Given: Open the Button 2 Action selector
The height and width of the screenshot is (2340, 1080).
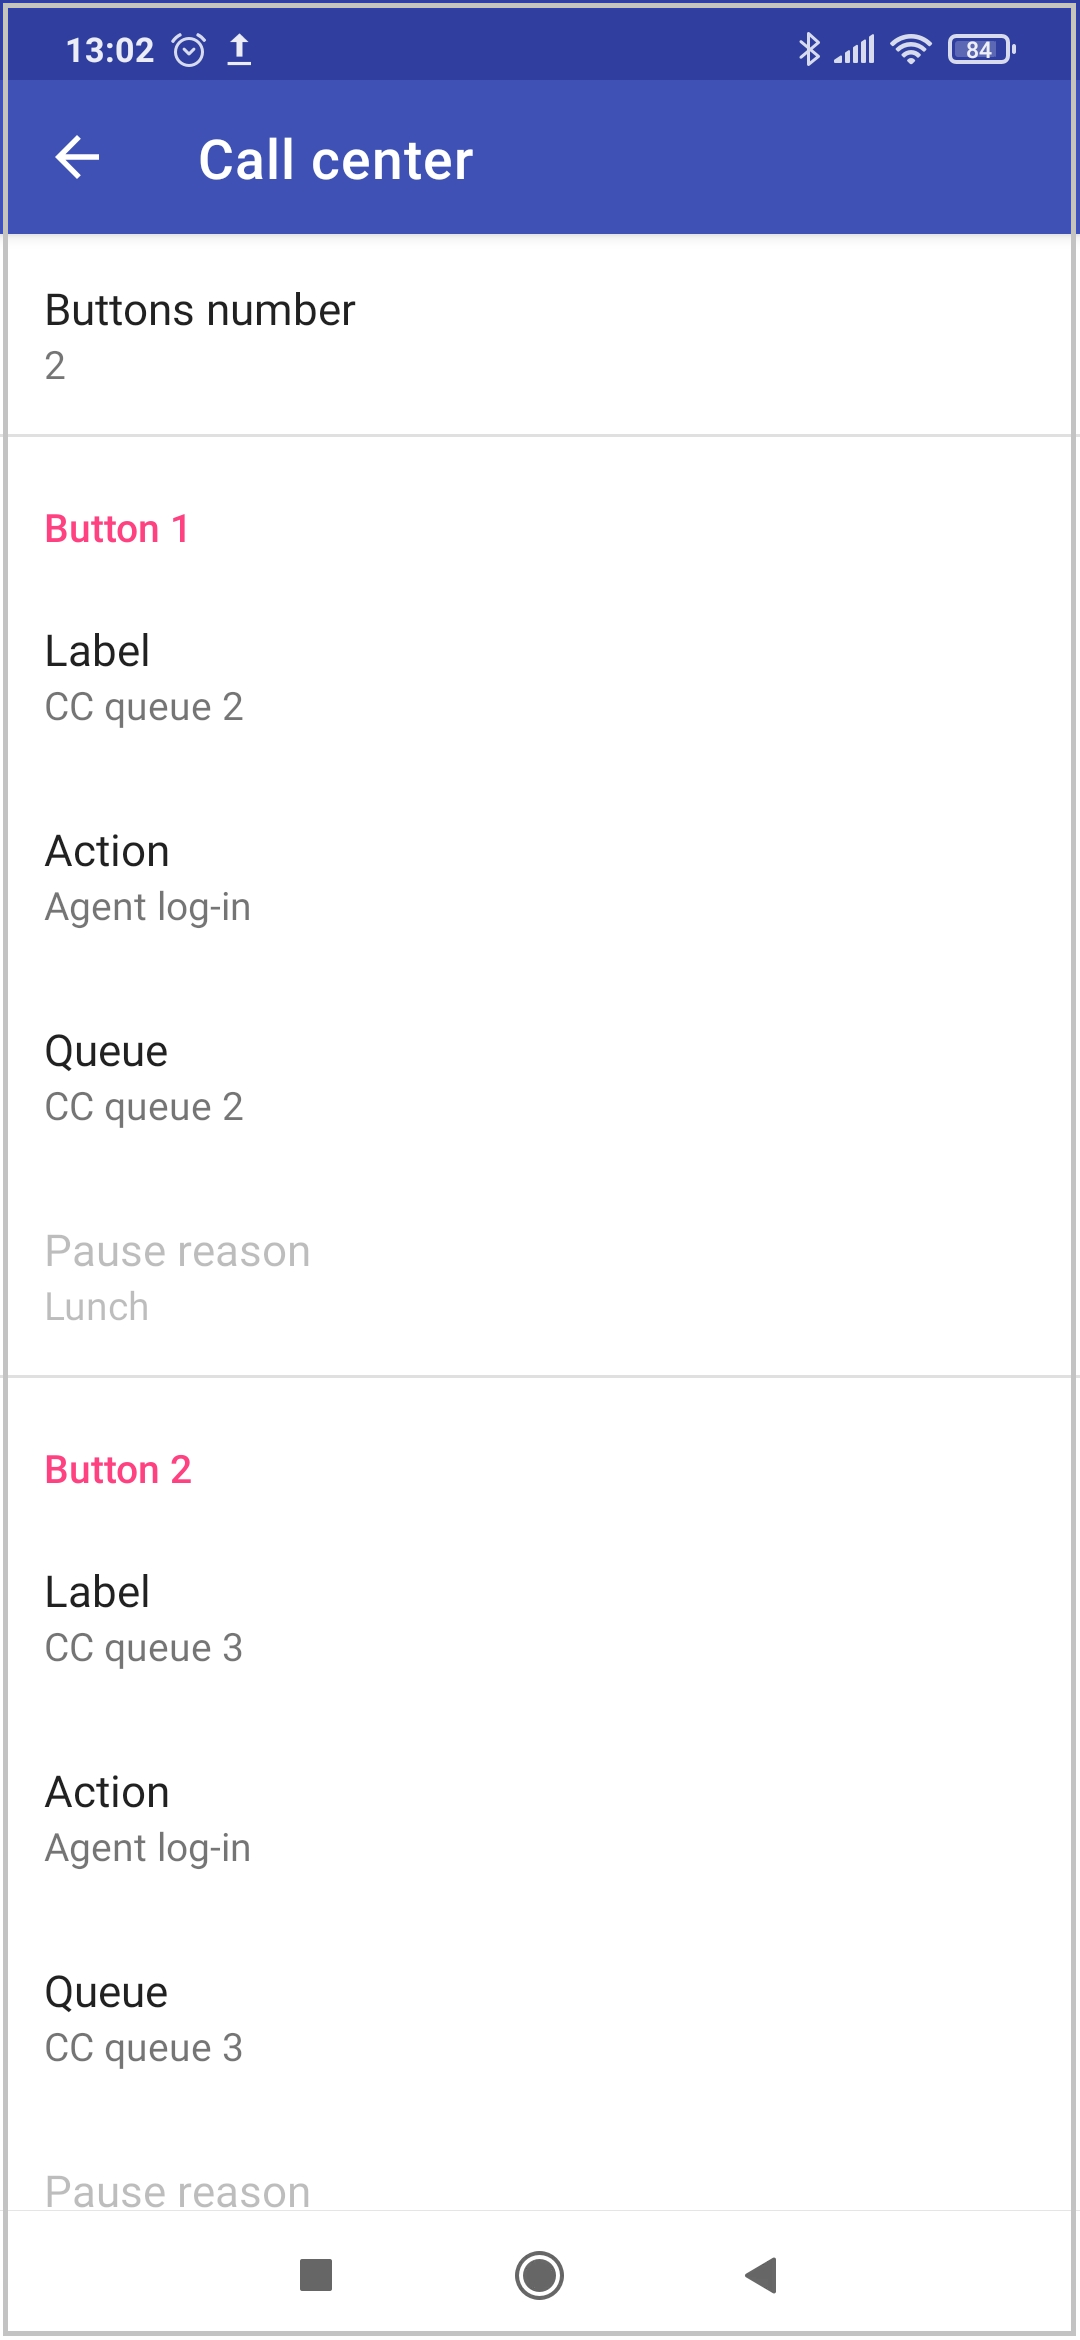Looking at the screenshot, I should pos(540,1819).
